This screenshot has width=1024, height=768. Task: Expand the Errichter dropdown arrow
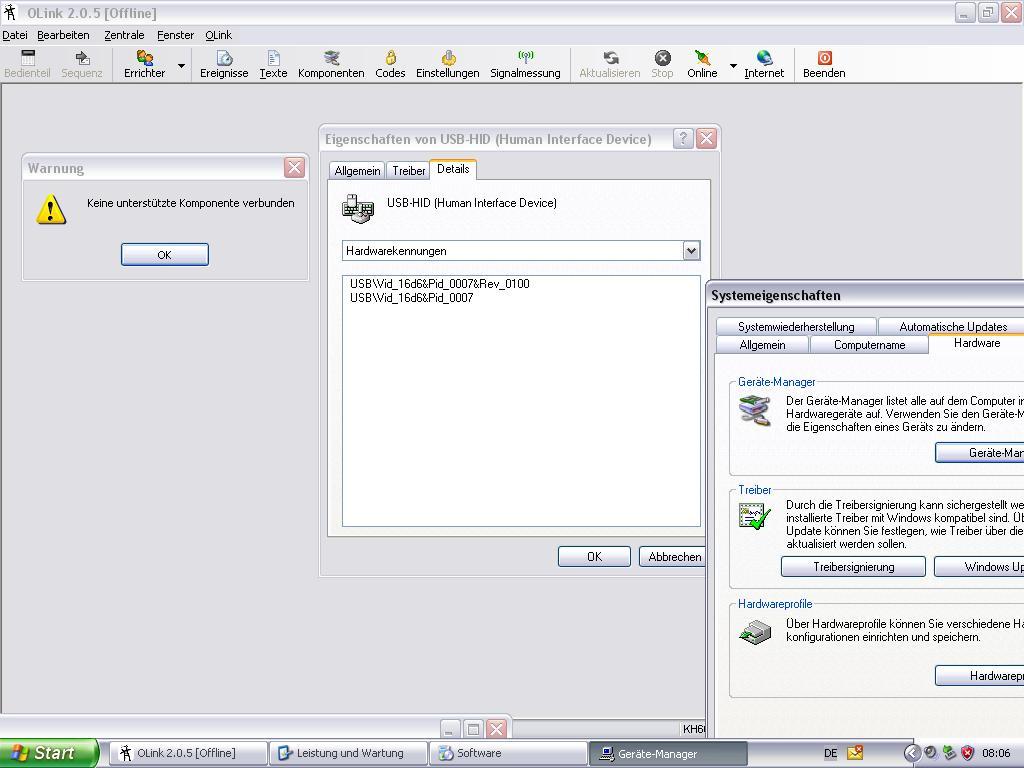[181, 66]
